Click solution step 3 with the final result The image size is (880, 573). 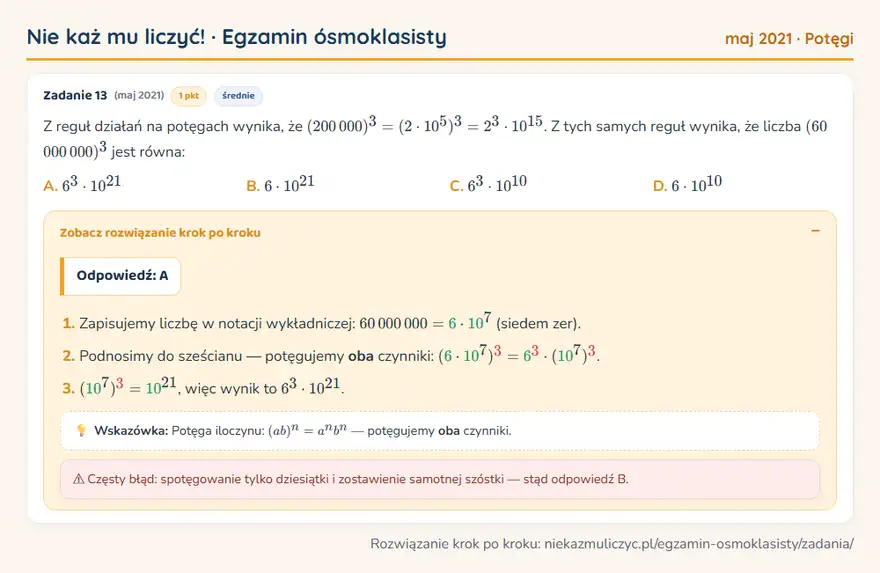203,387
